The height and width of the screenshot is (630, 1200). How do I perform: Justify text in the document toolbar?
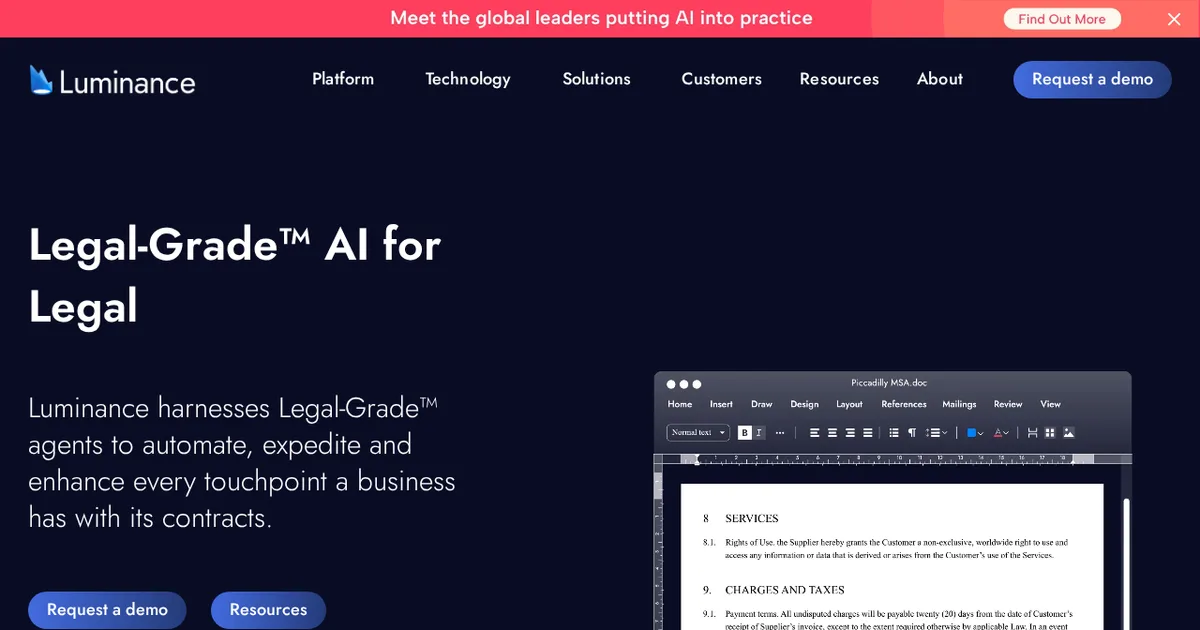coord(867,433)
